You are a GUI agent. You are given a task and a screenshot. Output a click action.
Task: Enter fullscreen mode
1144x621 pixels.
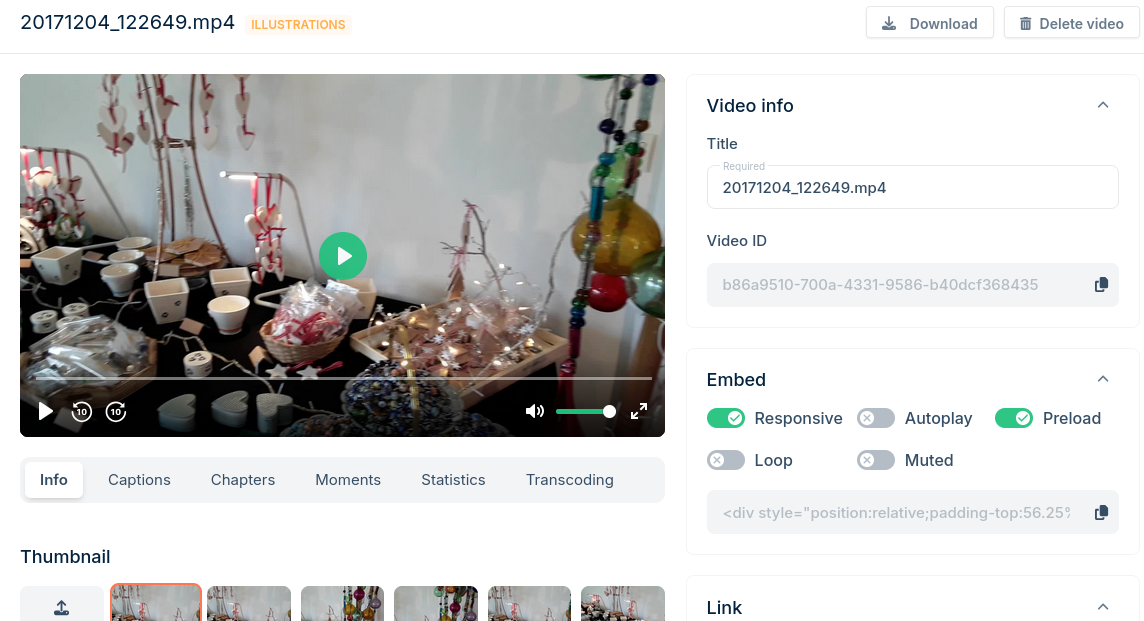coord(639,412)
